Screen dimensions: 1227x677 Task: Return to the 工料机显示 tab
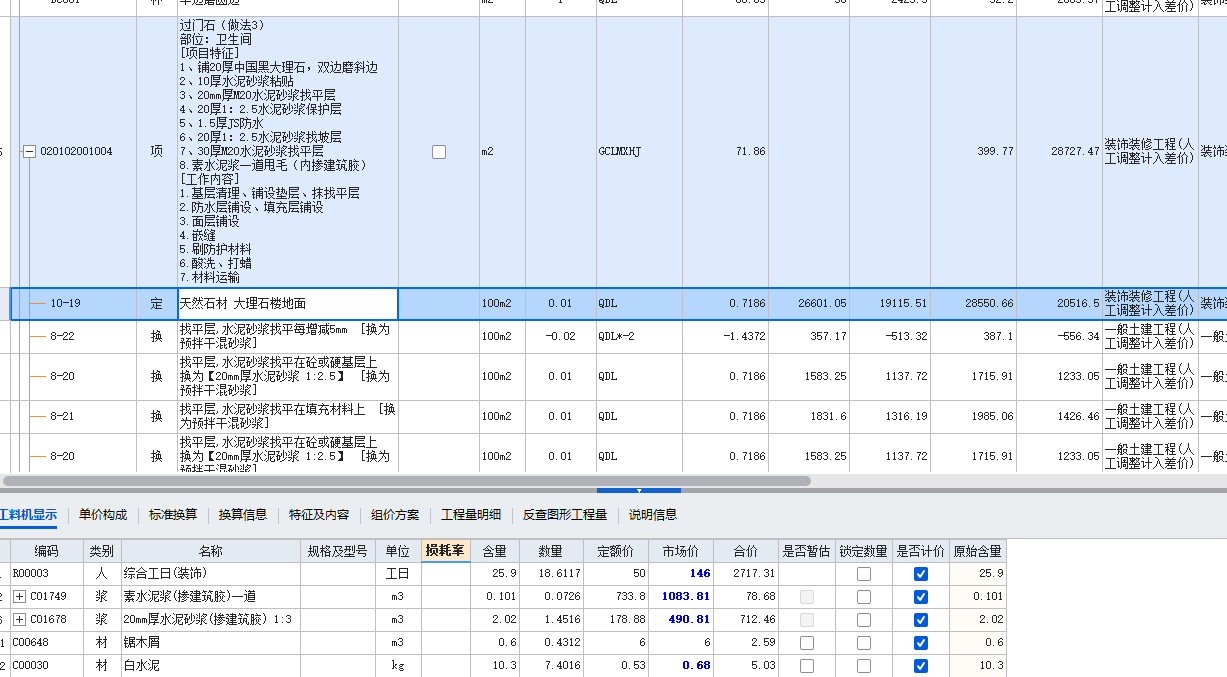[28, 513]
